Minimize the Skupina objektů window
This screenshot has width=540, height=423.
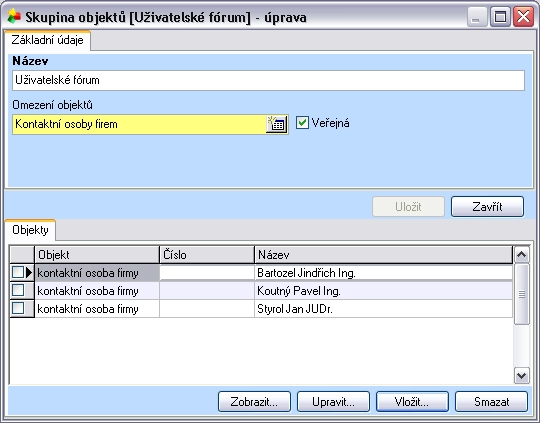477,16
